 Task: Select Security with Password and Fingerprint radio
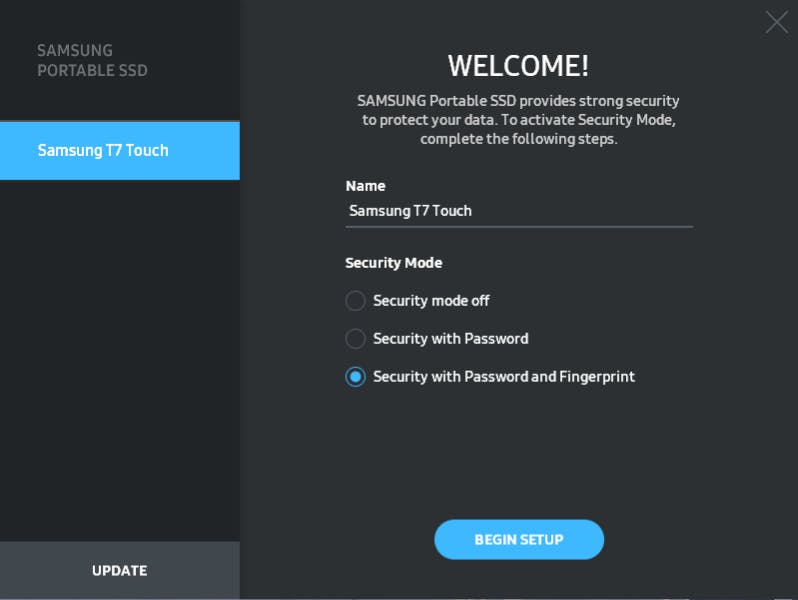pyautogui.click(x=355, y=377)
